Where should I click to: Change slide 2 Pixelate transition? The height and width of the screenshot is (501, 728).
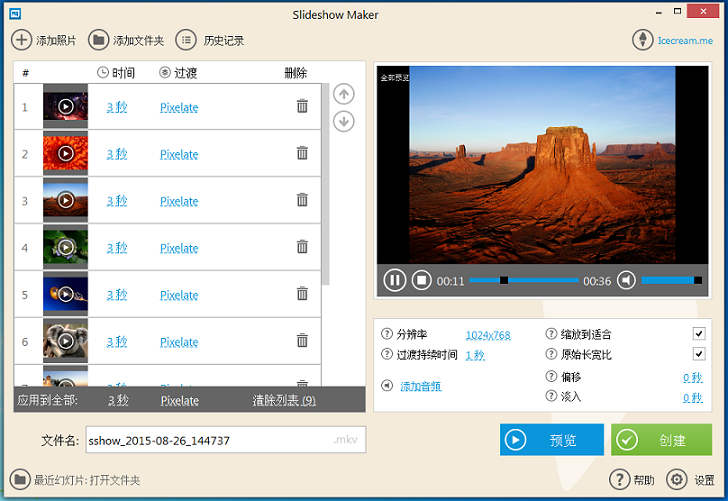pyautogui.click(x=179, y=154)
